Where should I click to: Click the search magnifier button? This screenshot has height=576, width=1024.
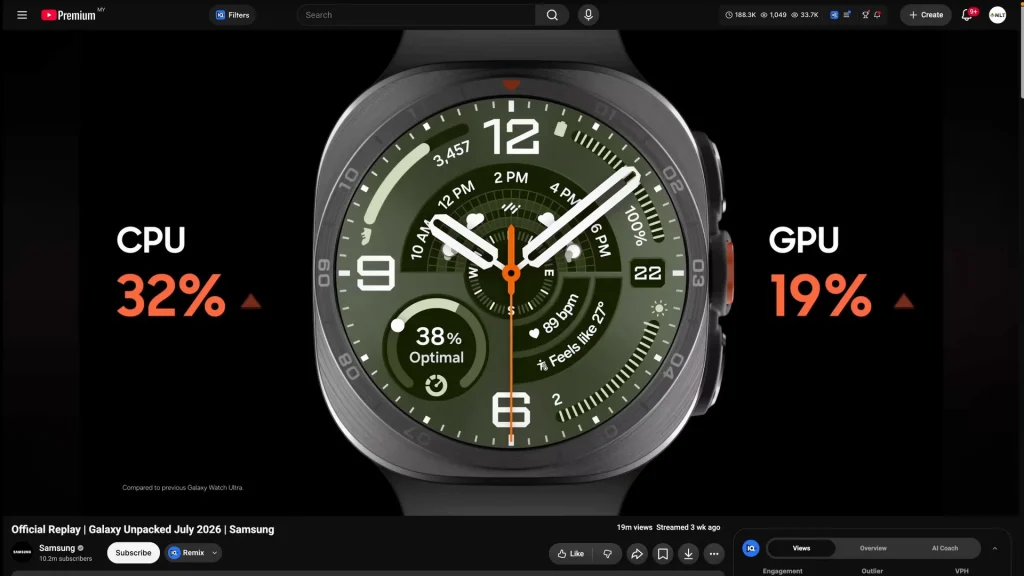click(x=552, y=15)
